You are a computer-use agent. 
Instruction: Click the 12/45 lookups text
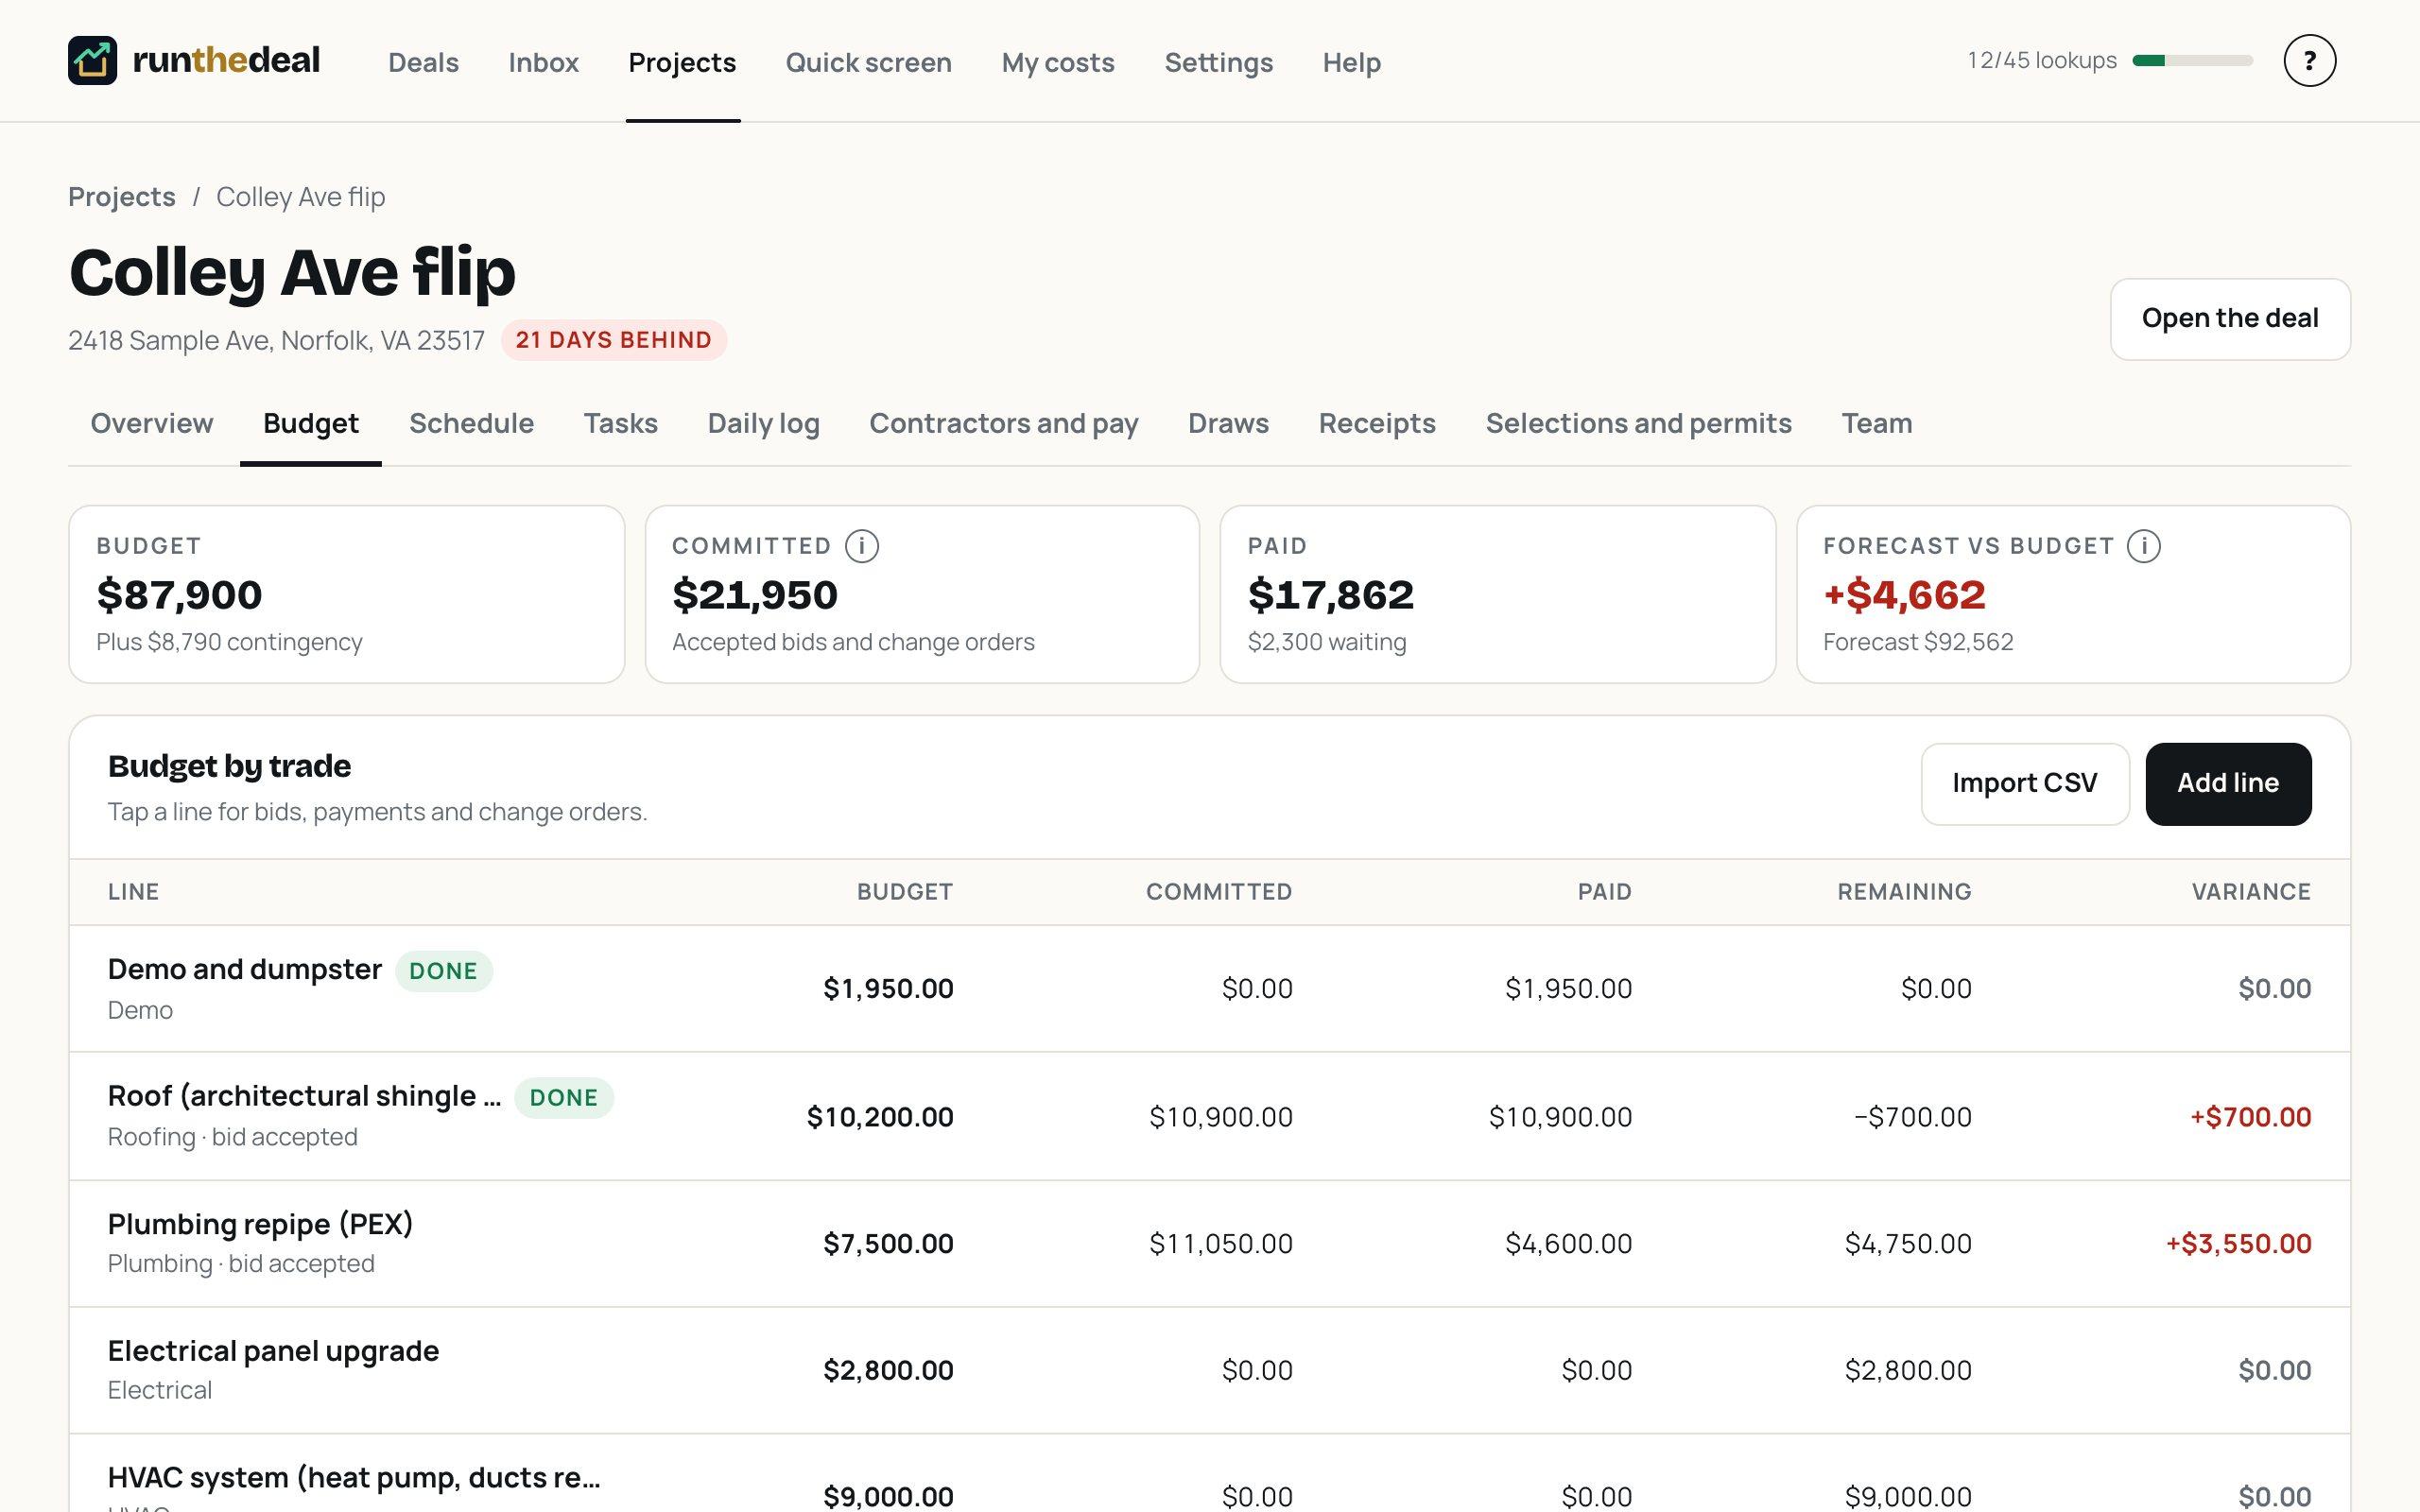2041,61
